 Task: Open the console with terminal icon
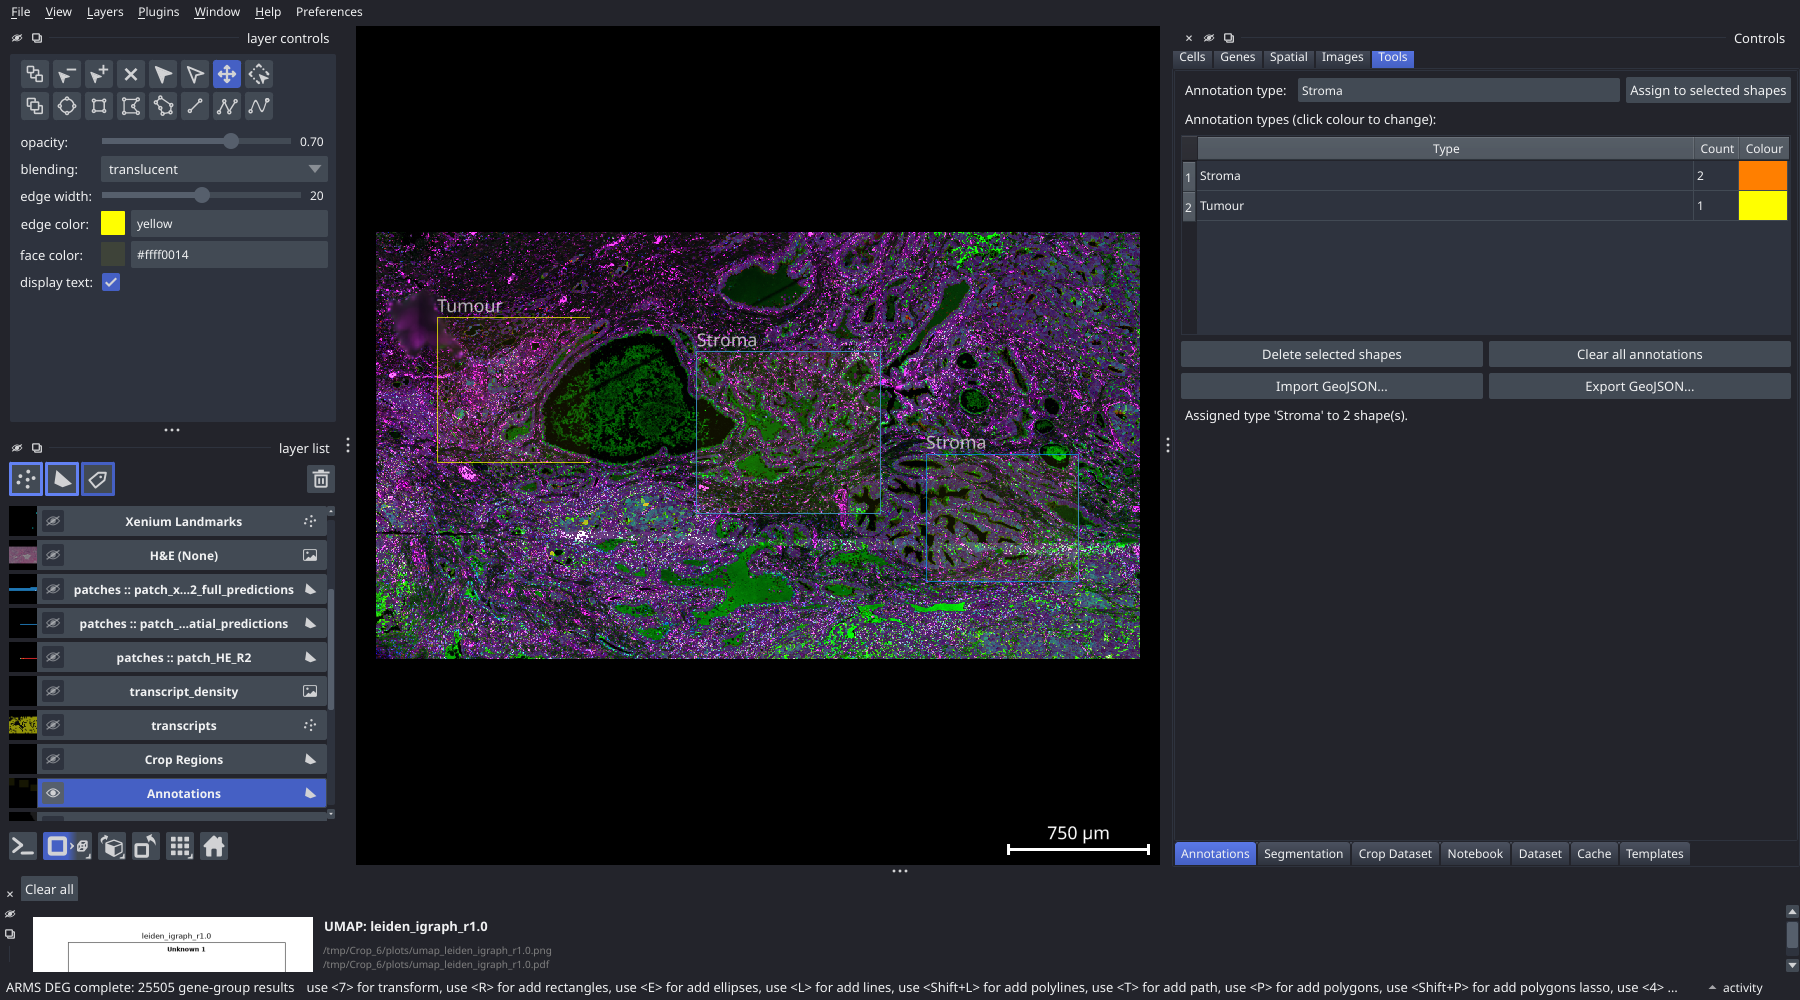[22, 847]
